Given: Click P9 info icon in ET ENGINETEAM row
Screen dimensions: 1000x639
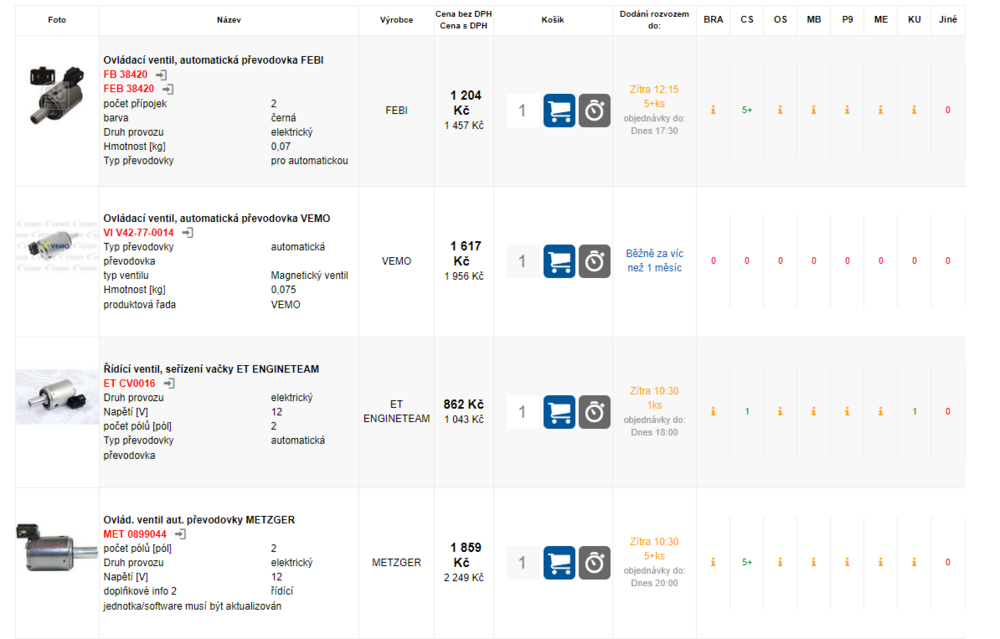Looking at the screenshot, I should (847, 412).
